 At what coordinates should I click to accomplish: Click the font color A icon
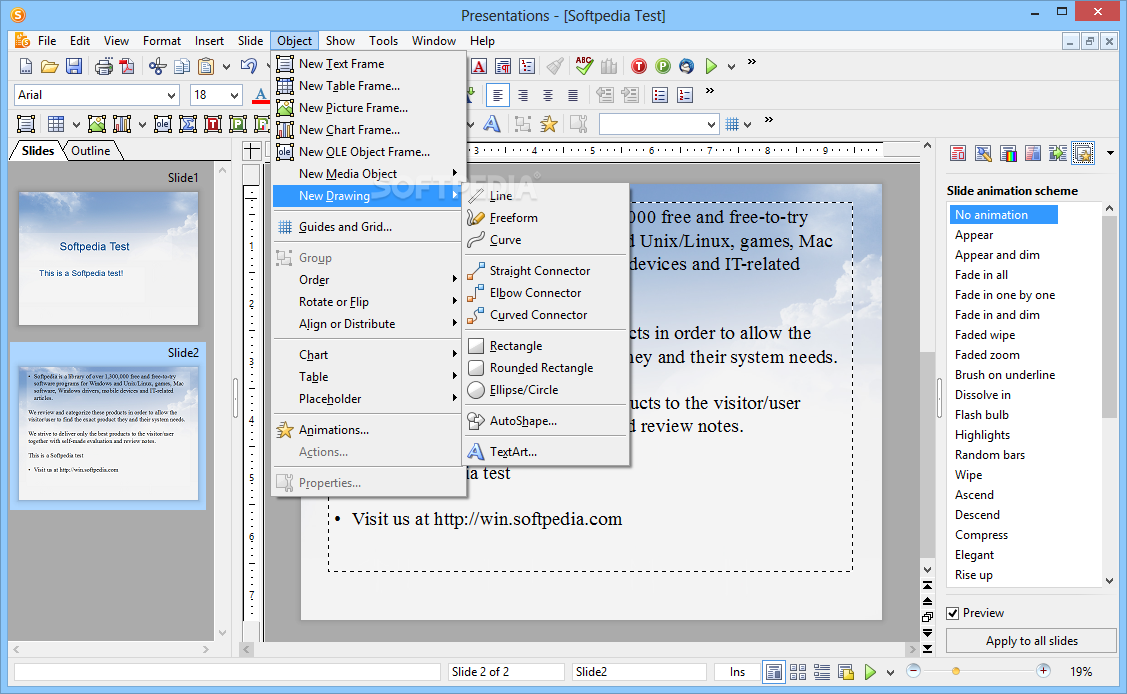(260, 95)
